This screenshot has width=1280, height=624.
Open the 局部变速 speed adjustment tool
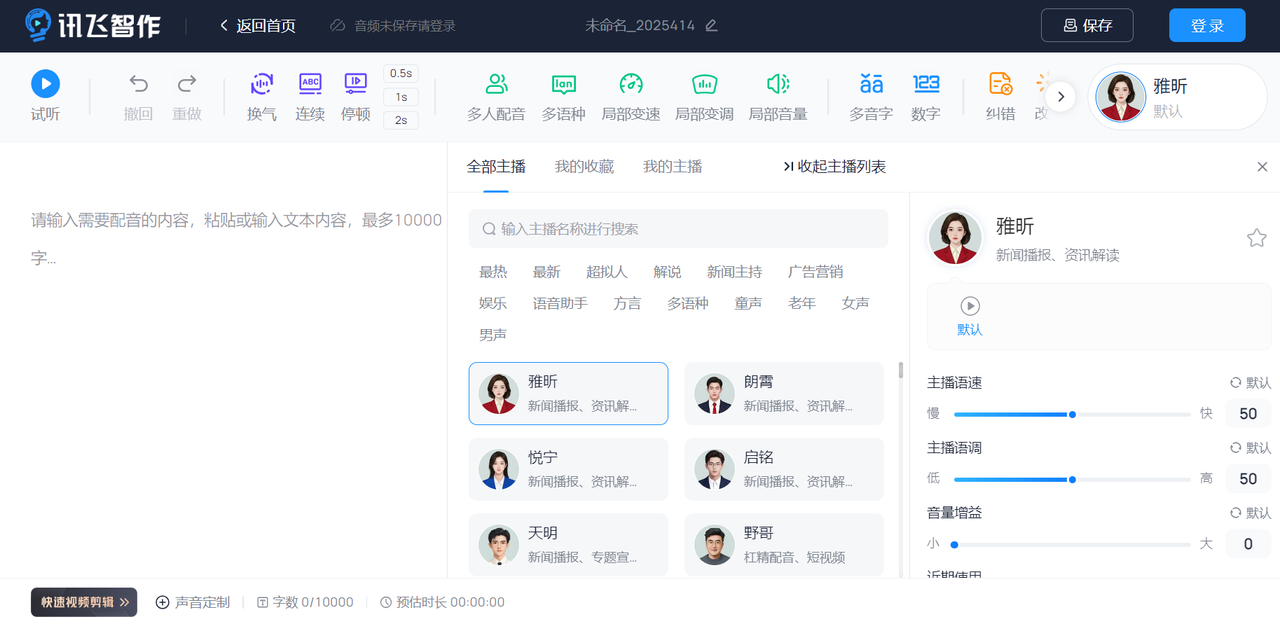pos(633,96)
